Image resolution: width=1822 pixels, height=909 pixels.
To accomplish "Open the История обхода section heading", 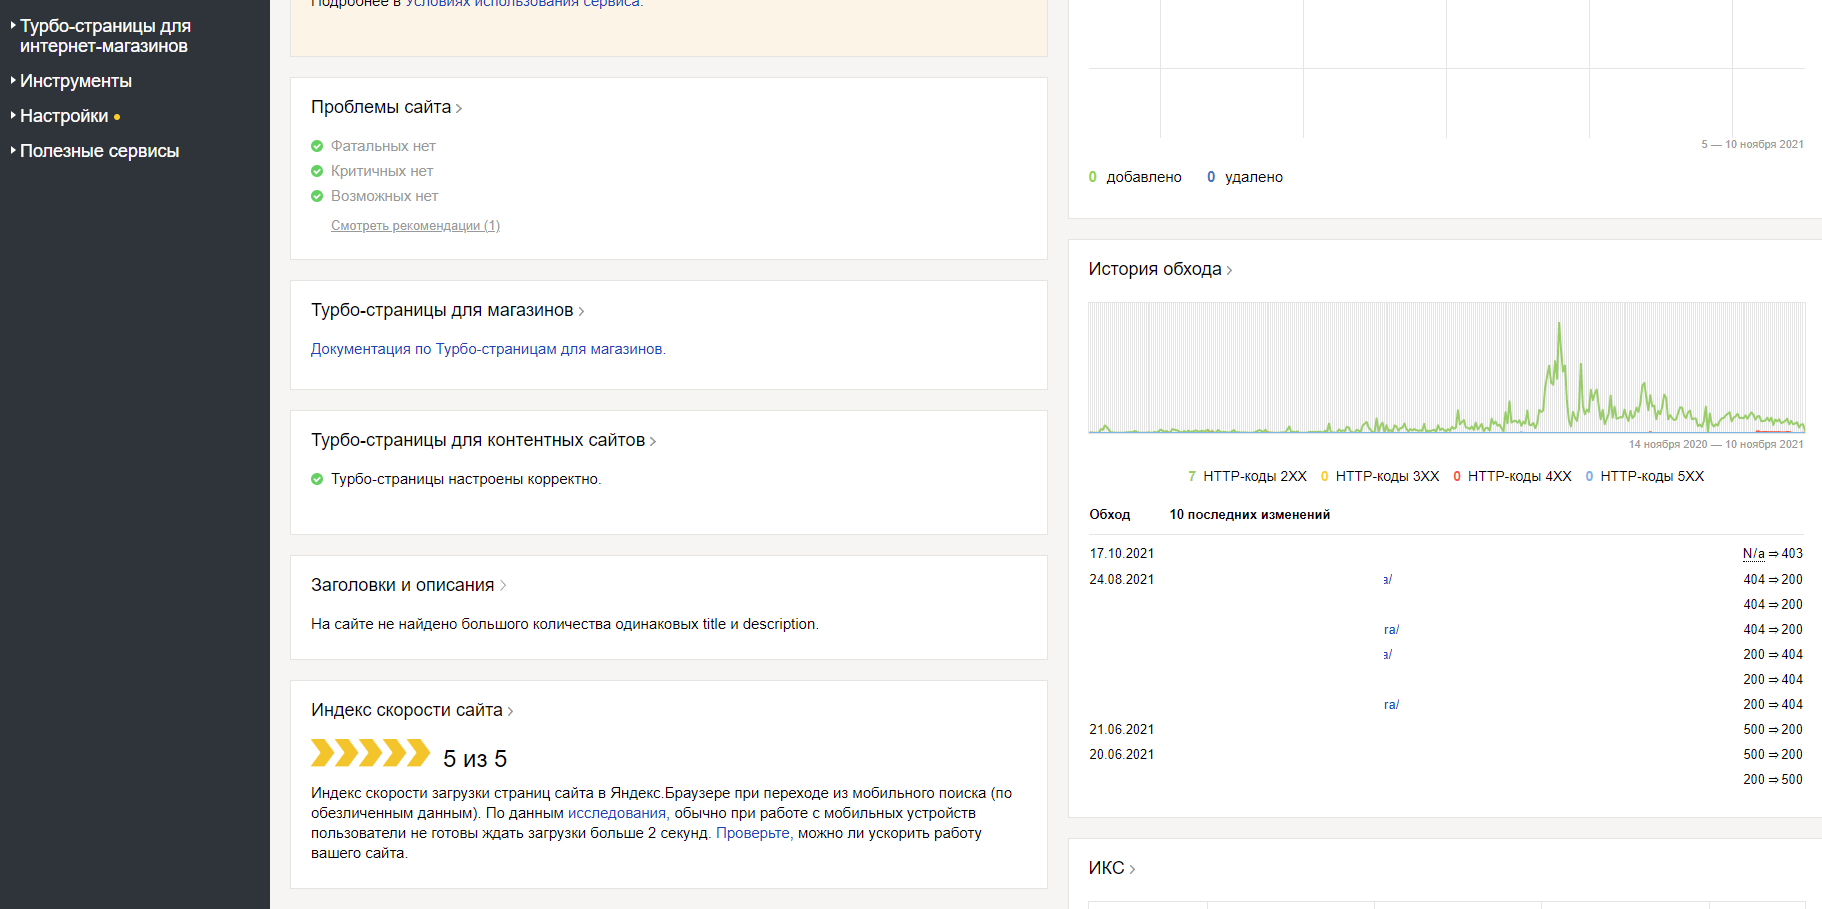I will tap(1155, 269).
